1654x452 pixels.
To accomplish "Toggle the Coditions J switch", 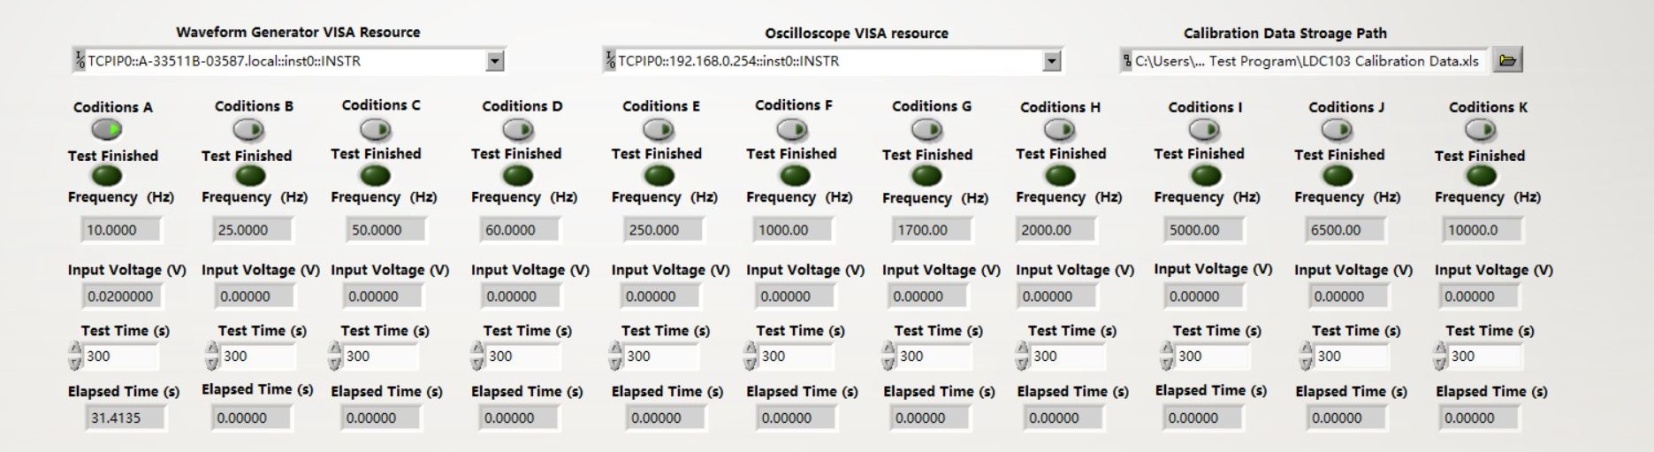I will pos(1337,130).
